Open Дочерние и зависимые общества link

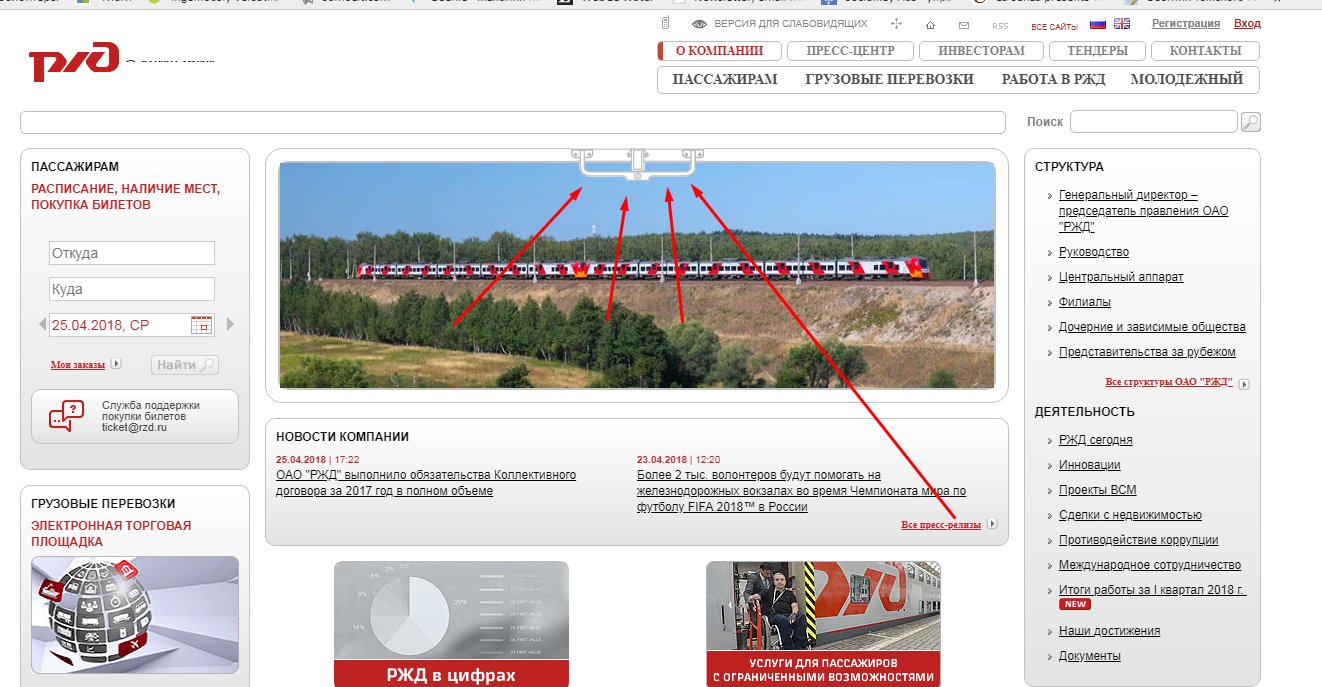point(1152,327)
